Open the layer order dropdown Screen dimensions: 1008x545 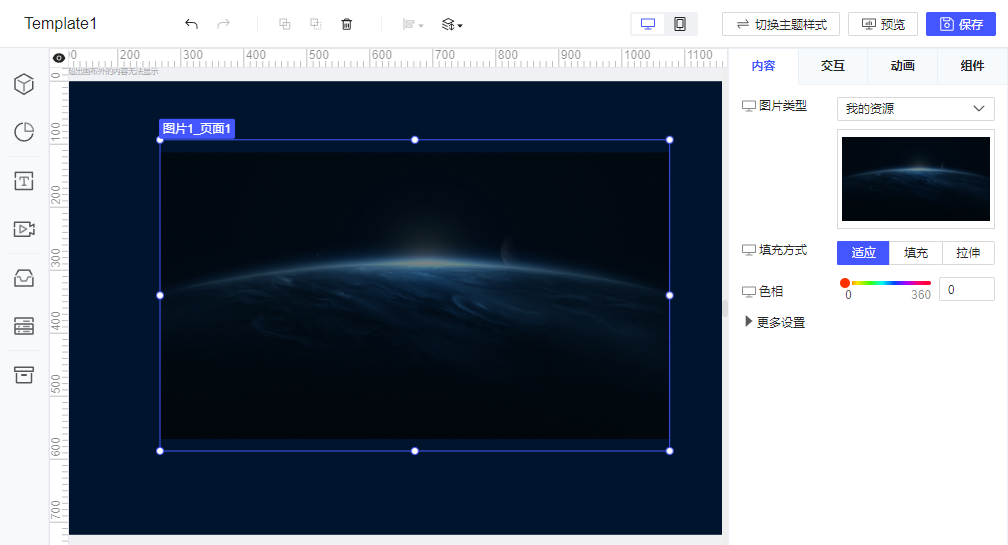(452, 24)
